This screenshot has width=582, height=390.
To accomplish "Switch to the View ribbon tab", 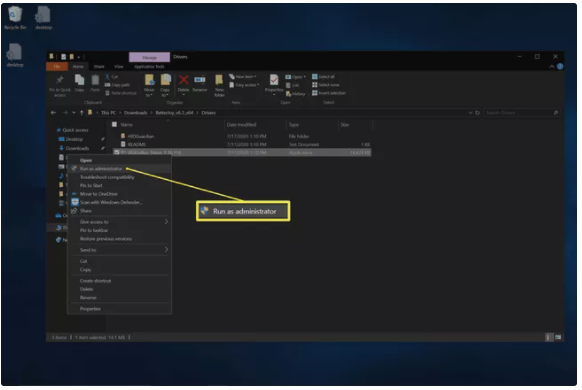I will tap(119, 67).
